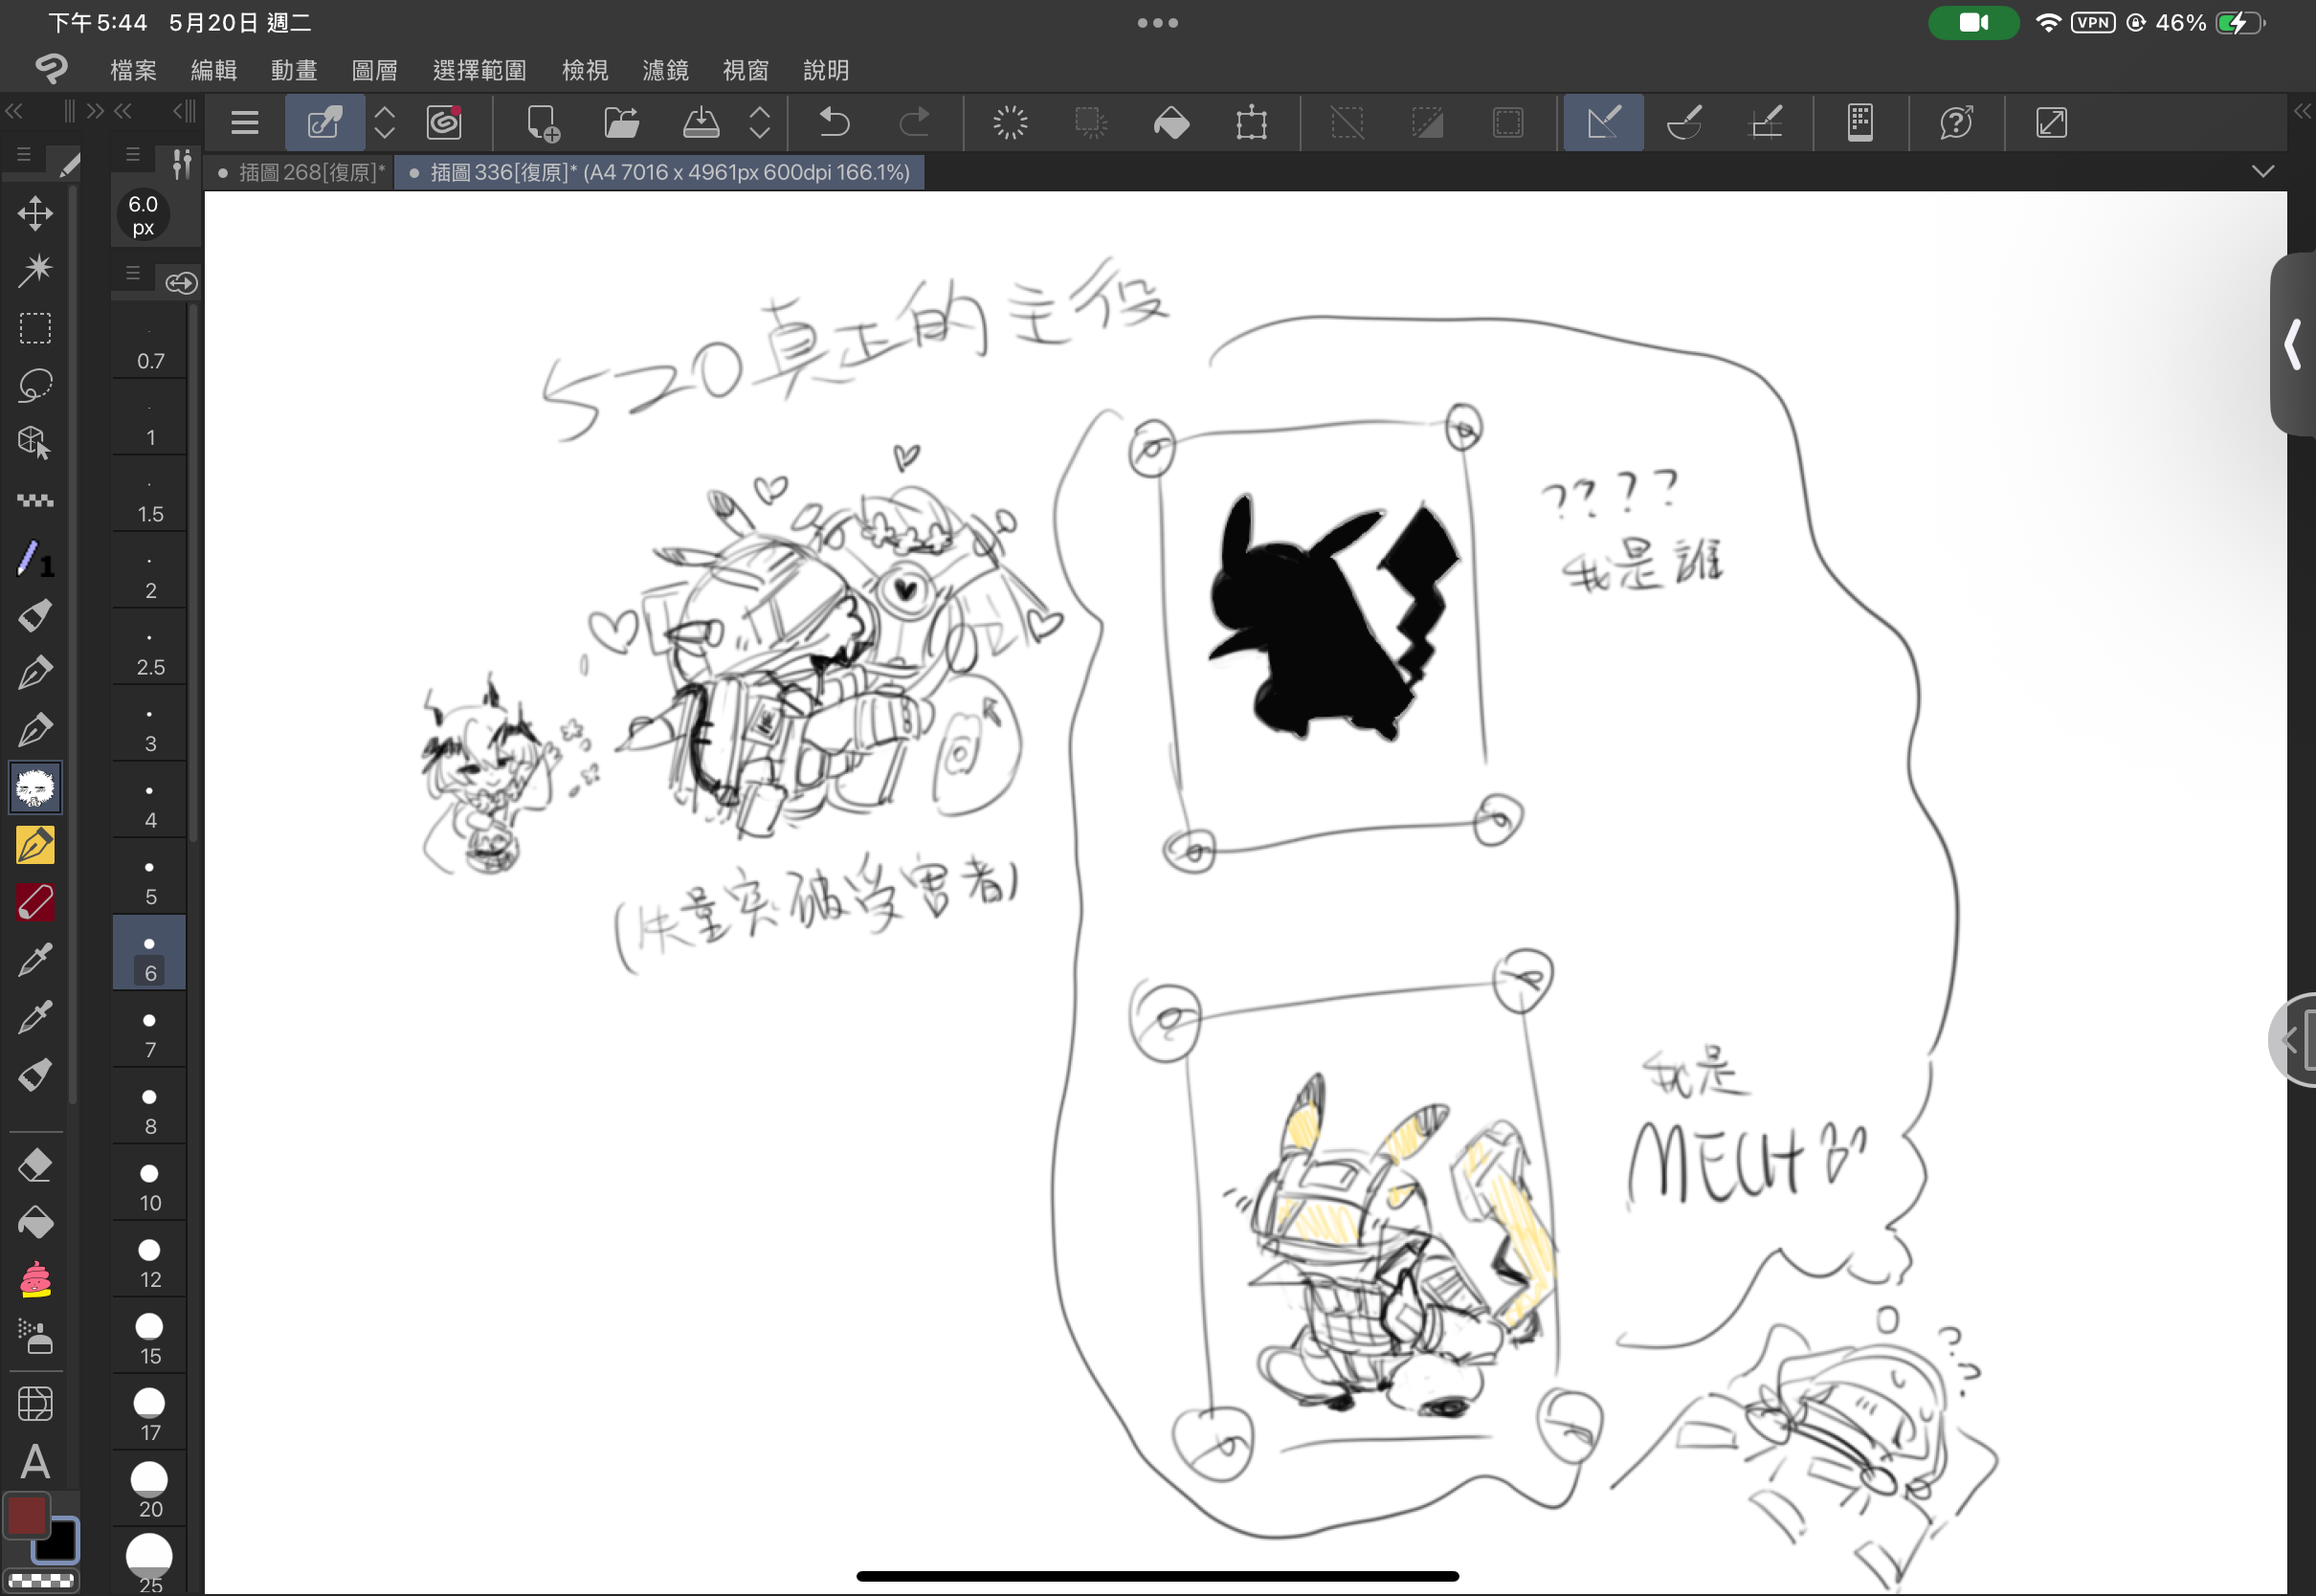Select the Airbrush spray tool
The height and width of the screenshot is (1596, 2316).
click(35, 1337)
